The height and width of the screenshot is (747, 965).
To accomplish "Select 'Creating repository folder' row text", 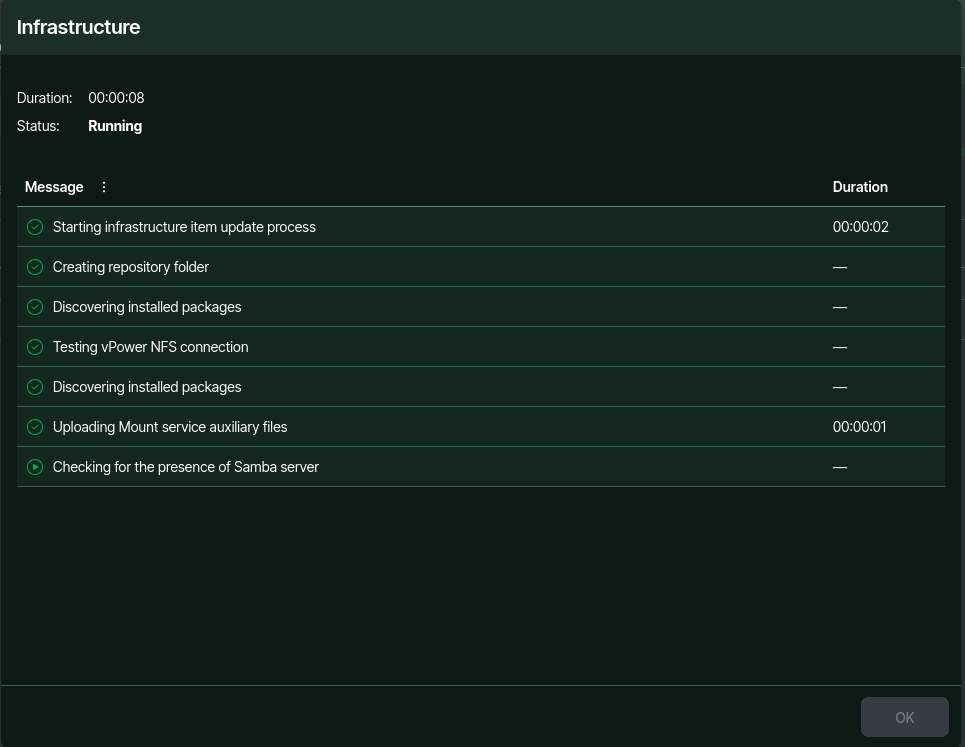I will (x=130, y=267).
